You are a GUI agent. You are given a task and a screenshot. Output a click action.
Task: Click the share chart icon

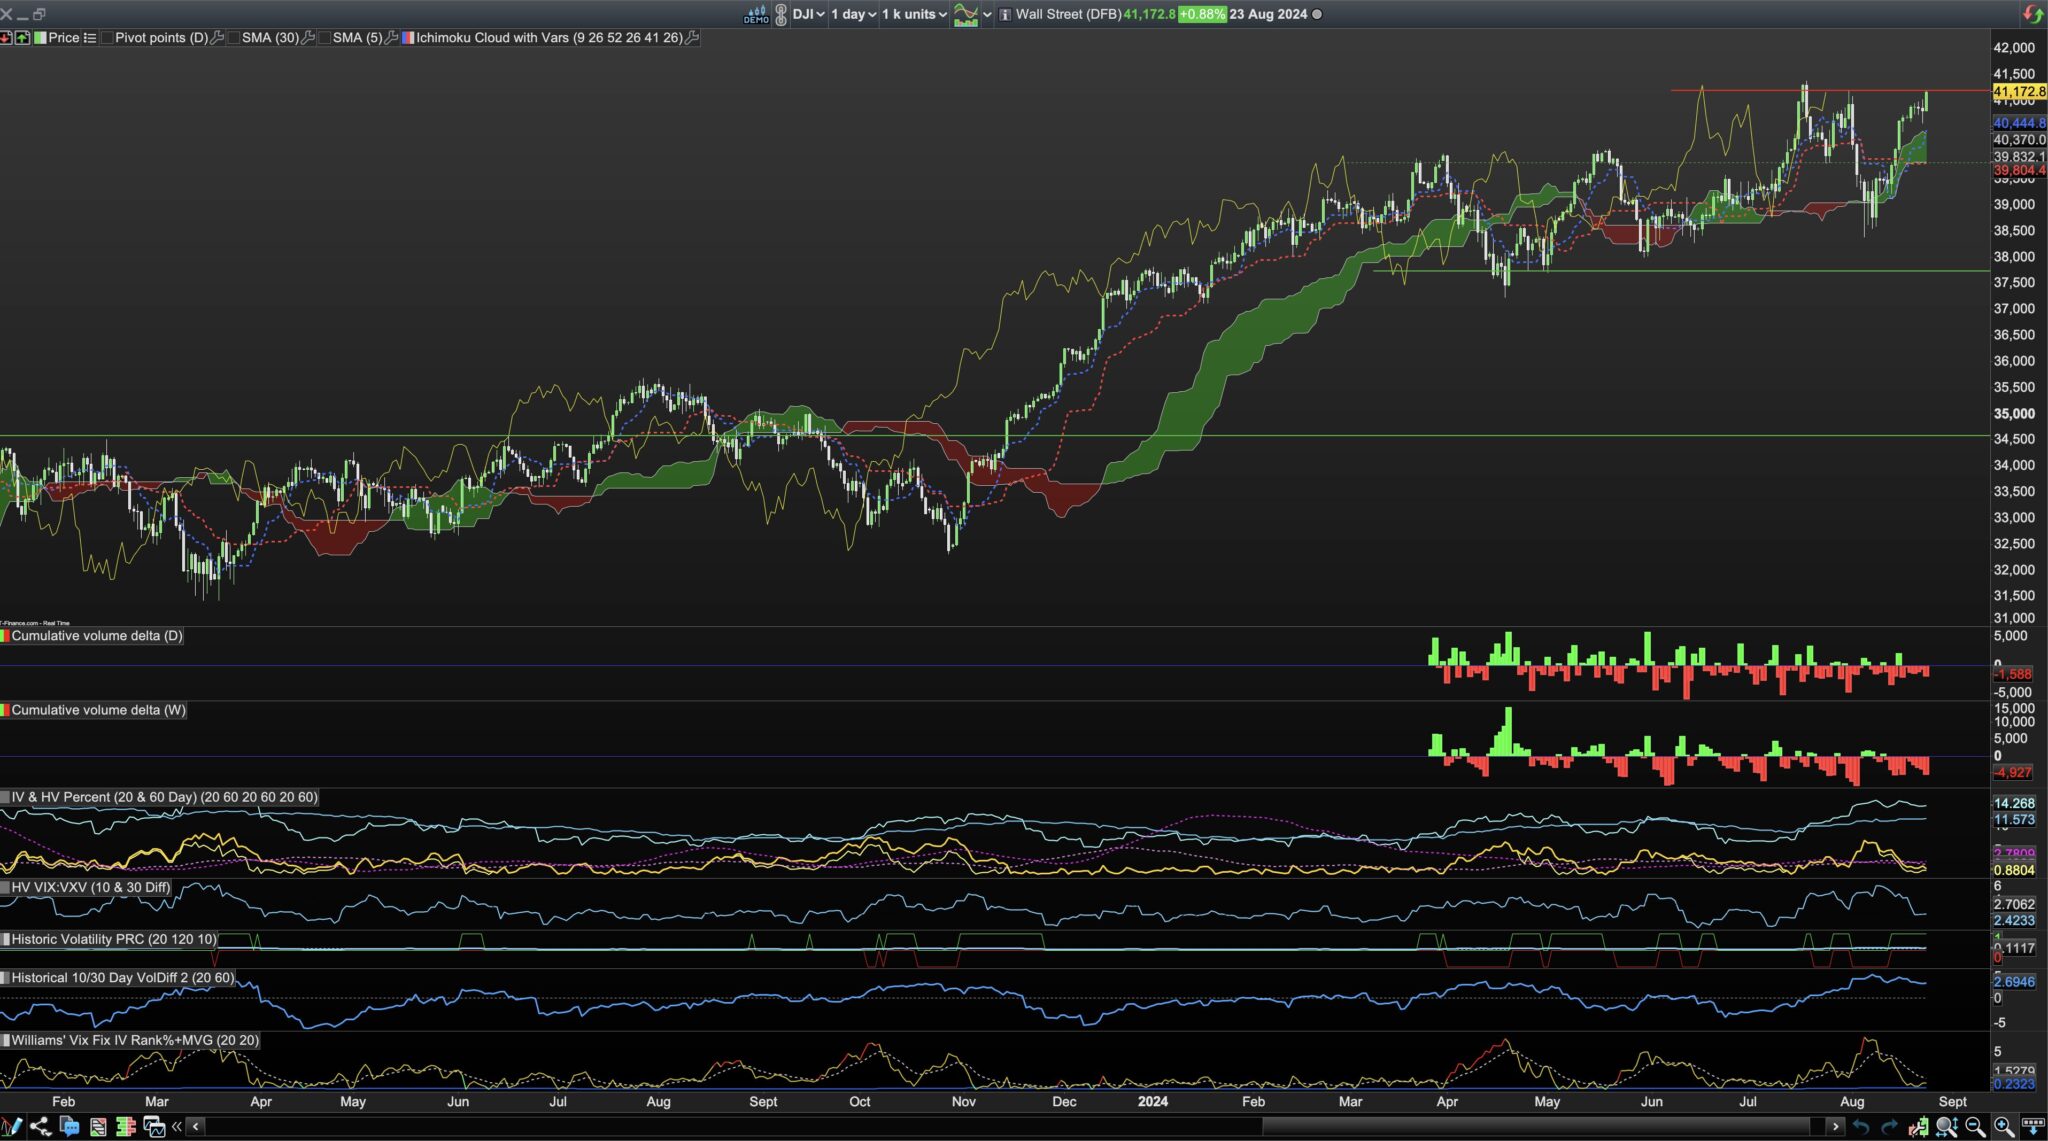[x=40, y=1127]
